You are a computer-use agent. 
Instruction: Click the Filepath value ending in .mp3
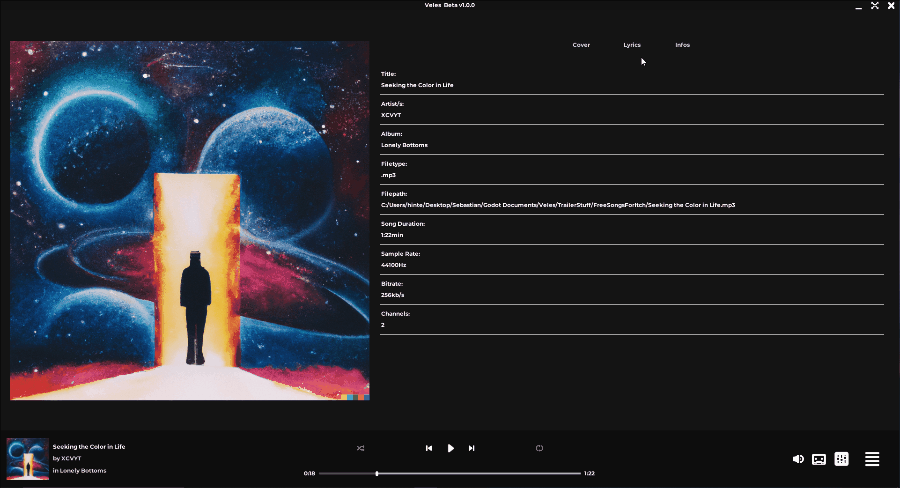click(558, 205)
